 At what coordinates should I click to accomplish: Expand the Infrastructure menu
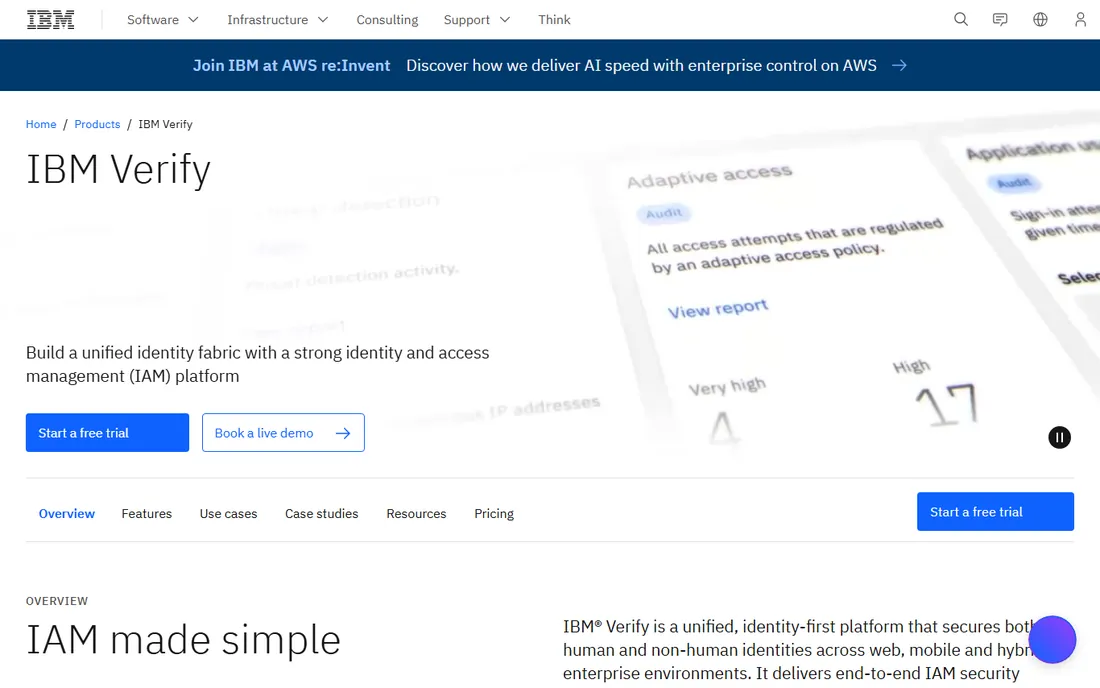coord(278,20)
